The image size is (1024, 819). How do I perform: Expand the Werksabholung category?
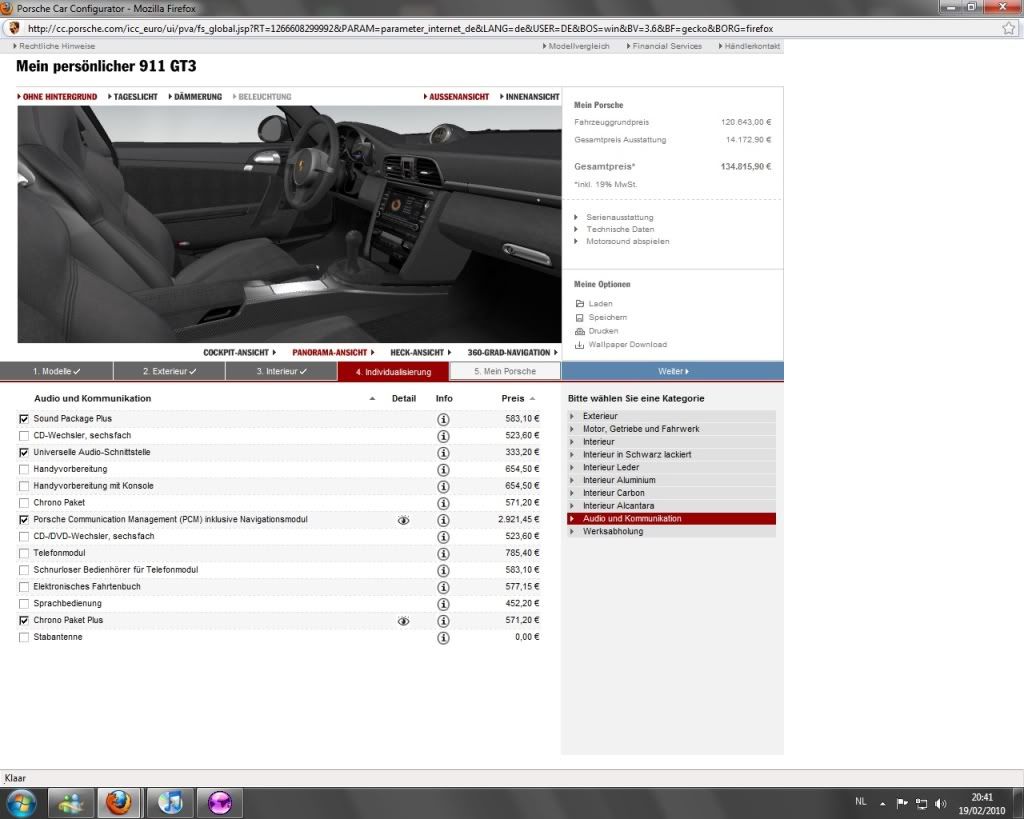[x=671, y=532]
